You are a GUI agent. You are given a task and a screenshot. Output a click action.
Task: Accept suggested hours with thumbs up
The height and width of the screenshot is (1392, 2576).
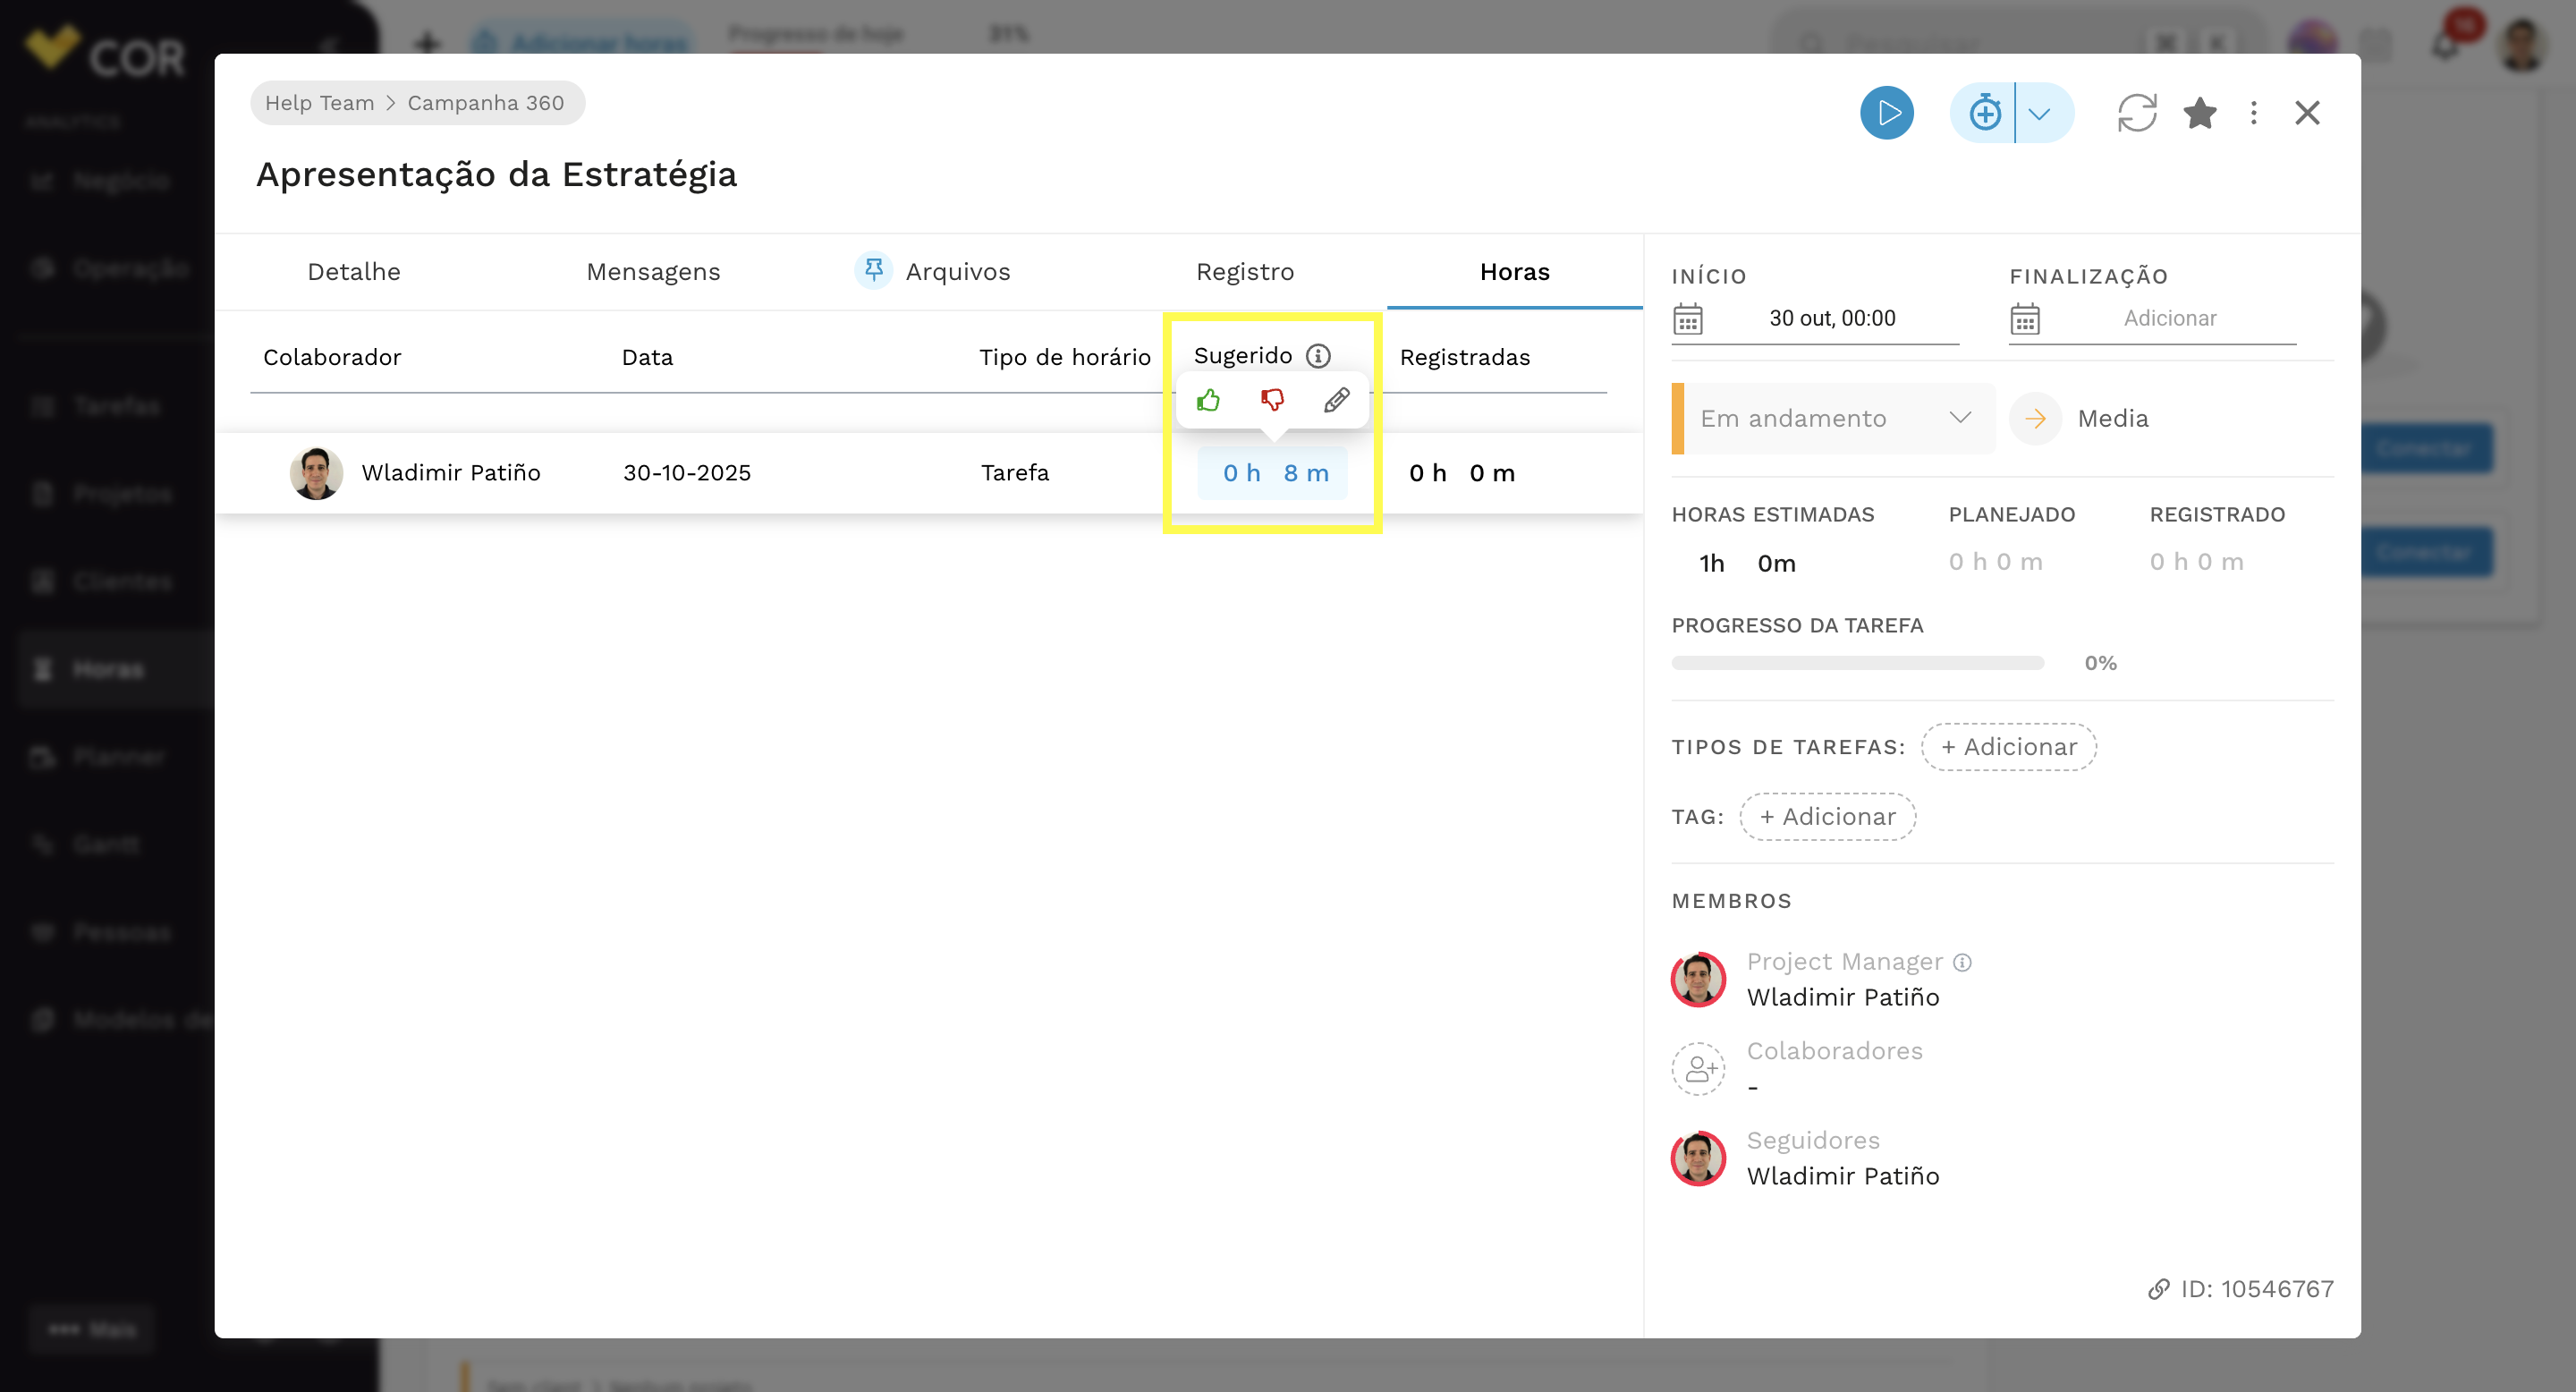coord(1208,401)
